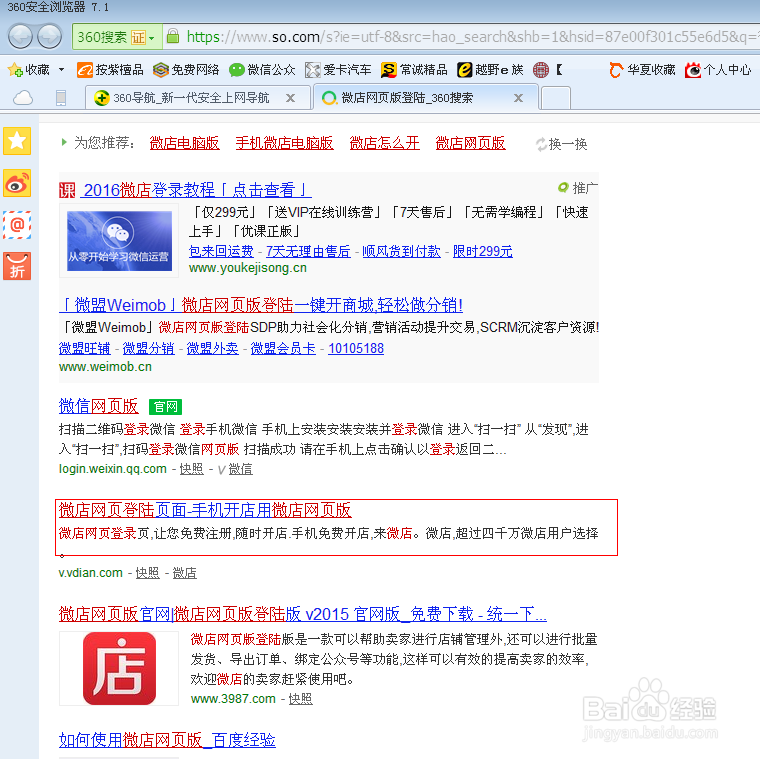Image resolution: width=760 pixels, height=759 pixels.
Task: Refresh suggestions with 换一换
Action: [x=562, y=144]
